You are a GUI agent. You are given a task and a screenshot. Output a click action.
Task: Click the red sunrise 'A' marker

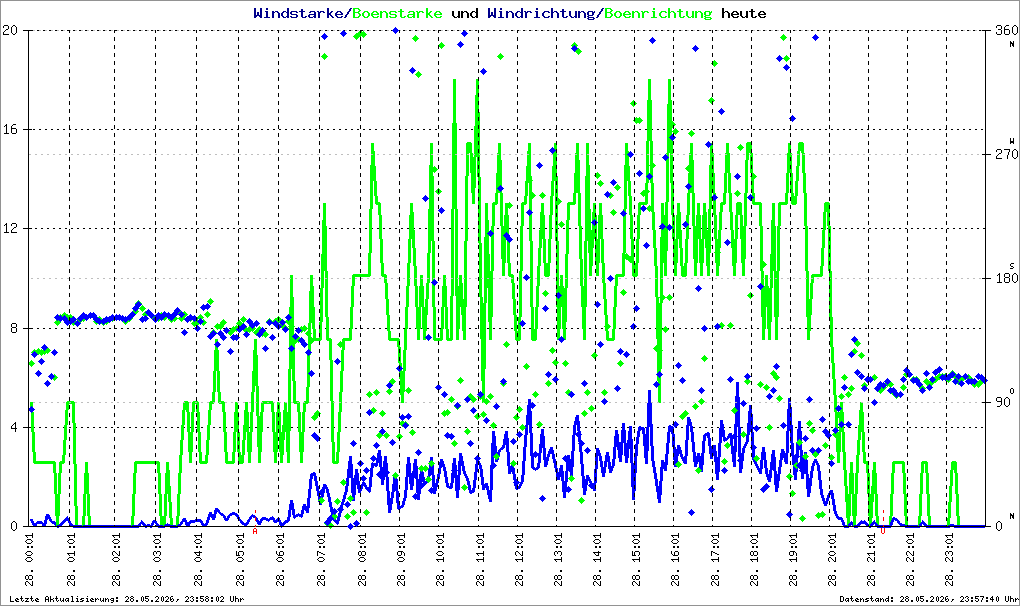(x=255, y=531)
